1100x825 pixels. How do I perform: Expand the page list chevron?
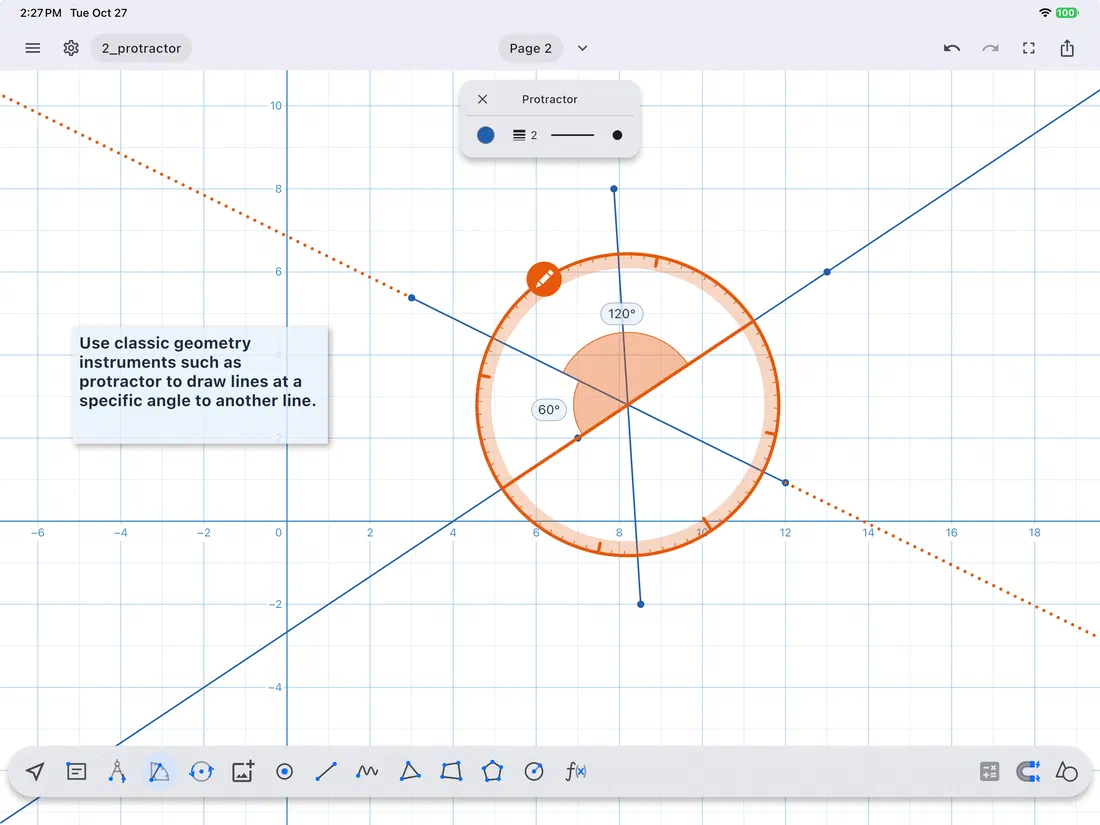(x=582, y=48)
